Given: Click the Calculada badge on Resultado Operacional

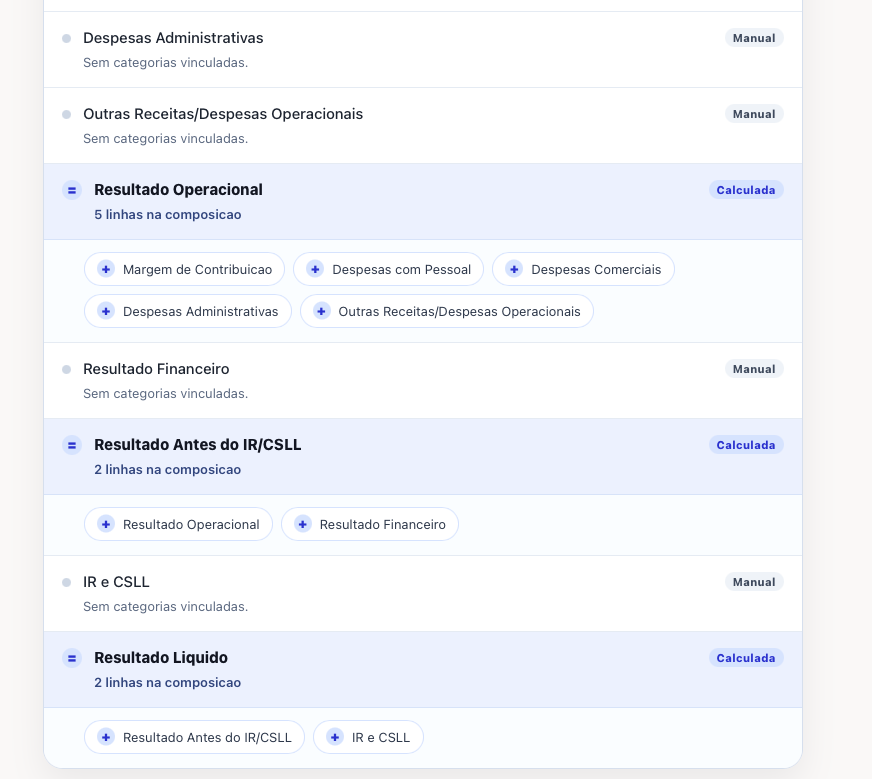Looking at the screenshot, I should [746, 190].
